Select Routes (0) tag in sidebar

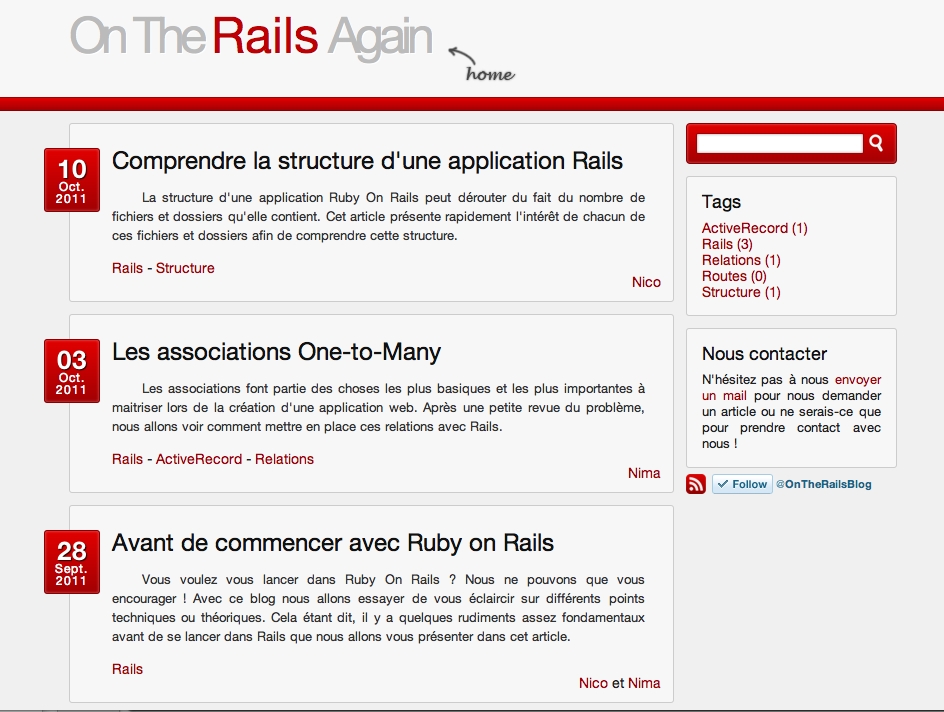[x=734, y=276]
